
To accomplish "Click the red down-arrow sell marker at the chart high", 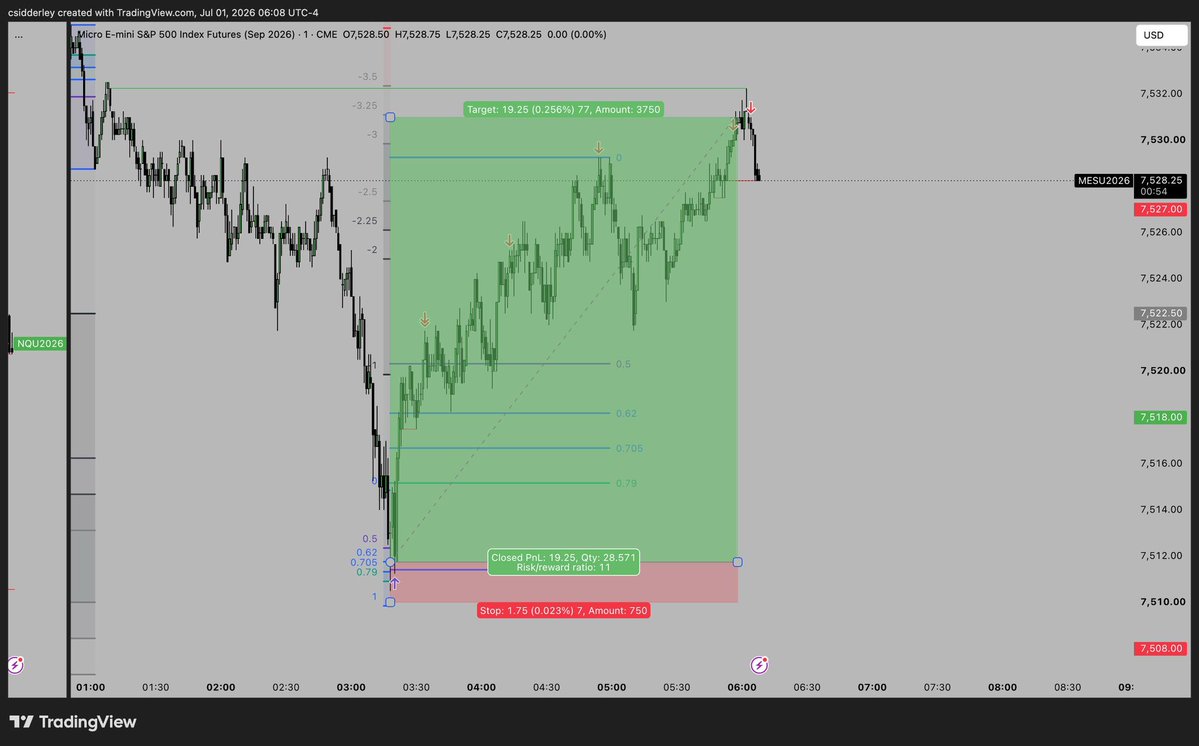I will pos(751,108).
